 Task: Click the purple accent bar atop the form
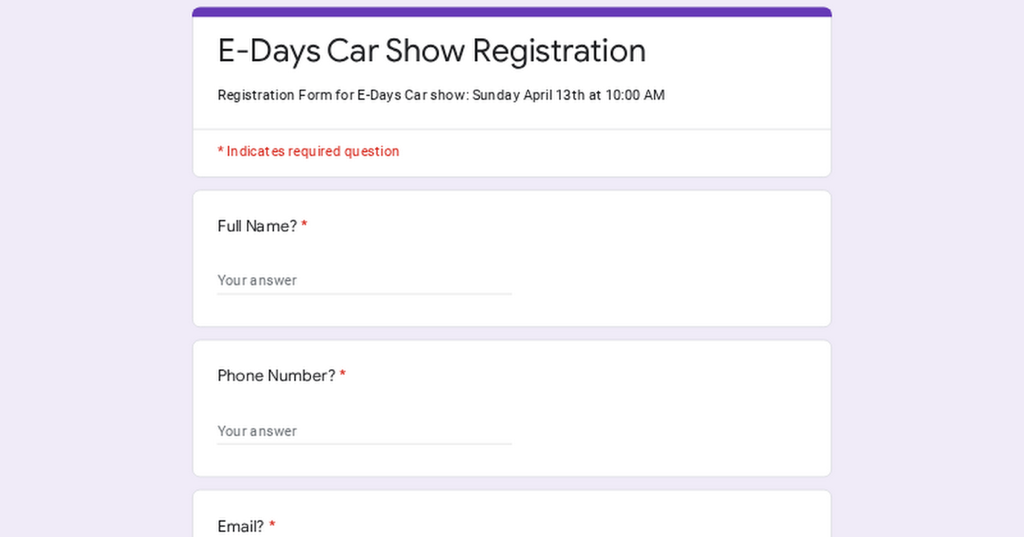pos(512,12)
